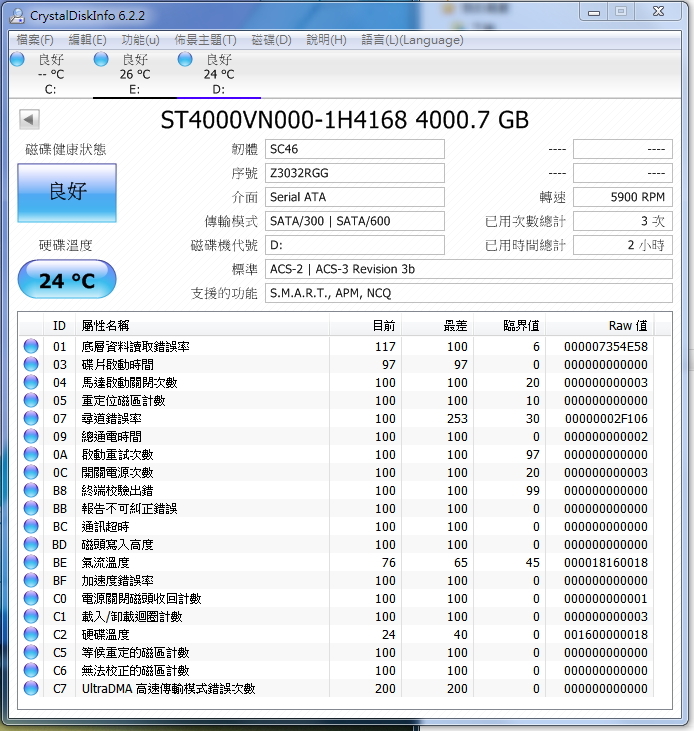Click status orb of attribute B8 row
Screen dimensions: 694x731
coord(31,490)
